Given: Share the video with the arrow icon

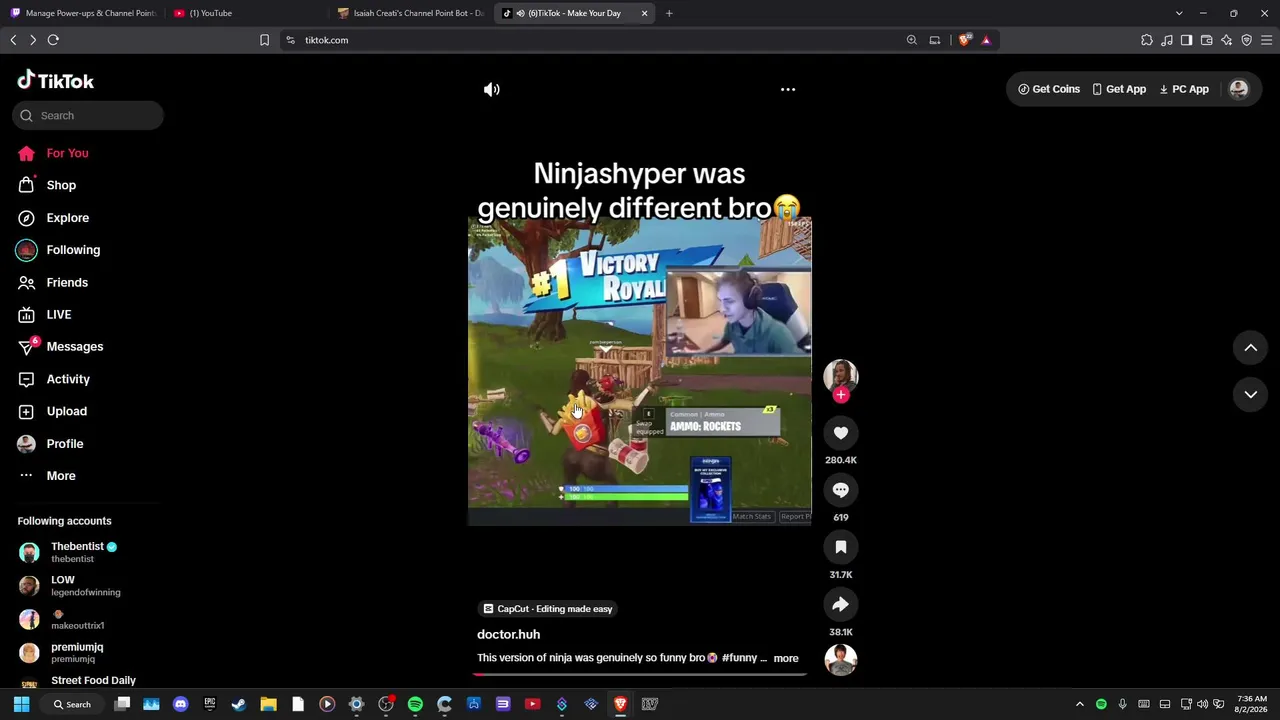Looking at the screenshot, I should (840, 604).
